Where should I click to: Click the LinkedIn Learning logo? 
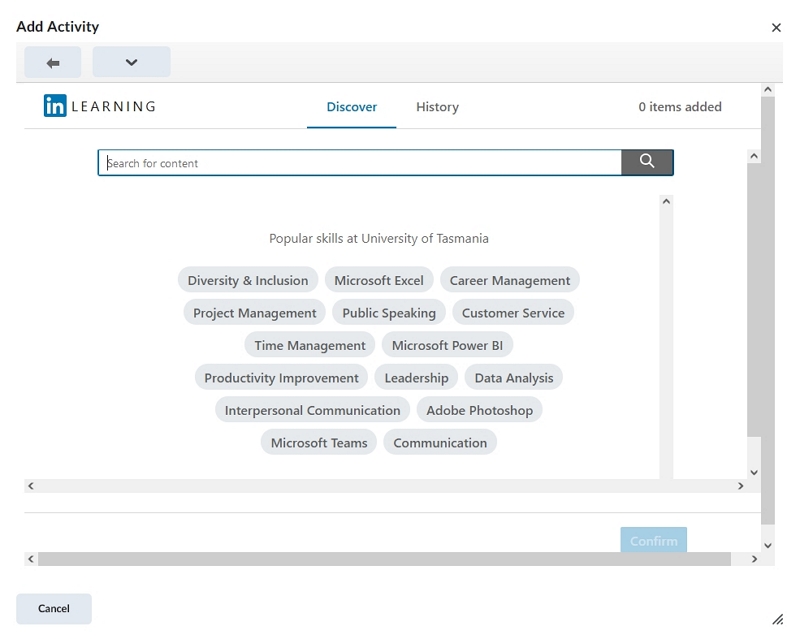pos(100,106)
